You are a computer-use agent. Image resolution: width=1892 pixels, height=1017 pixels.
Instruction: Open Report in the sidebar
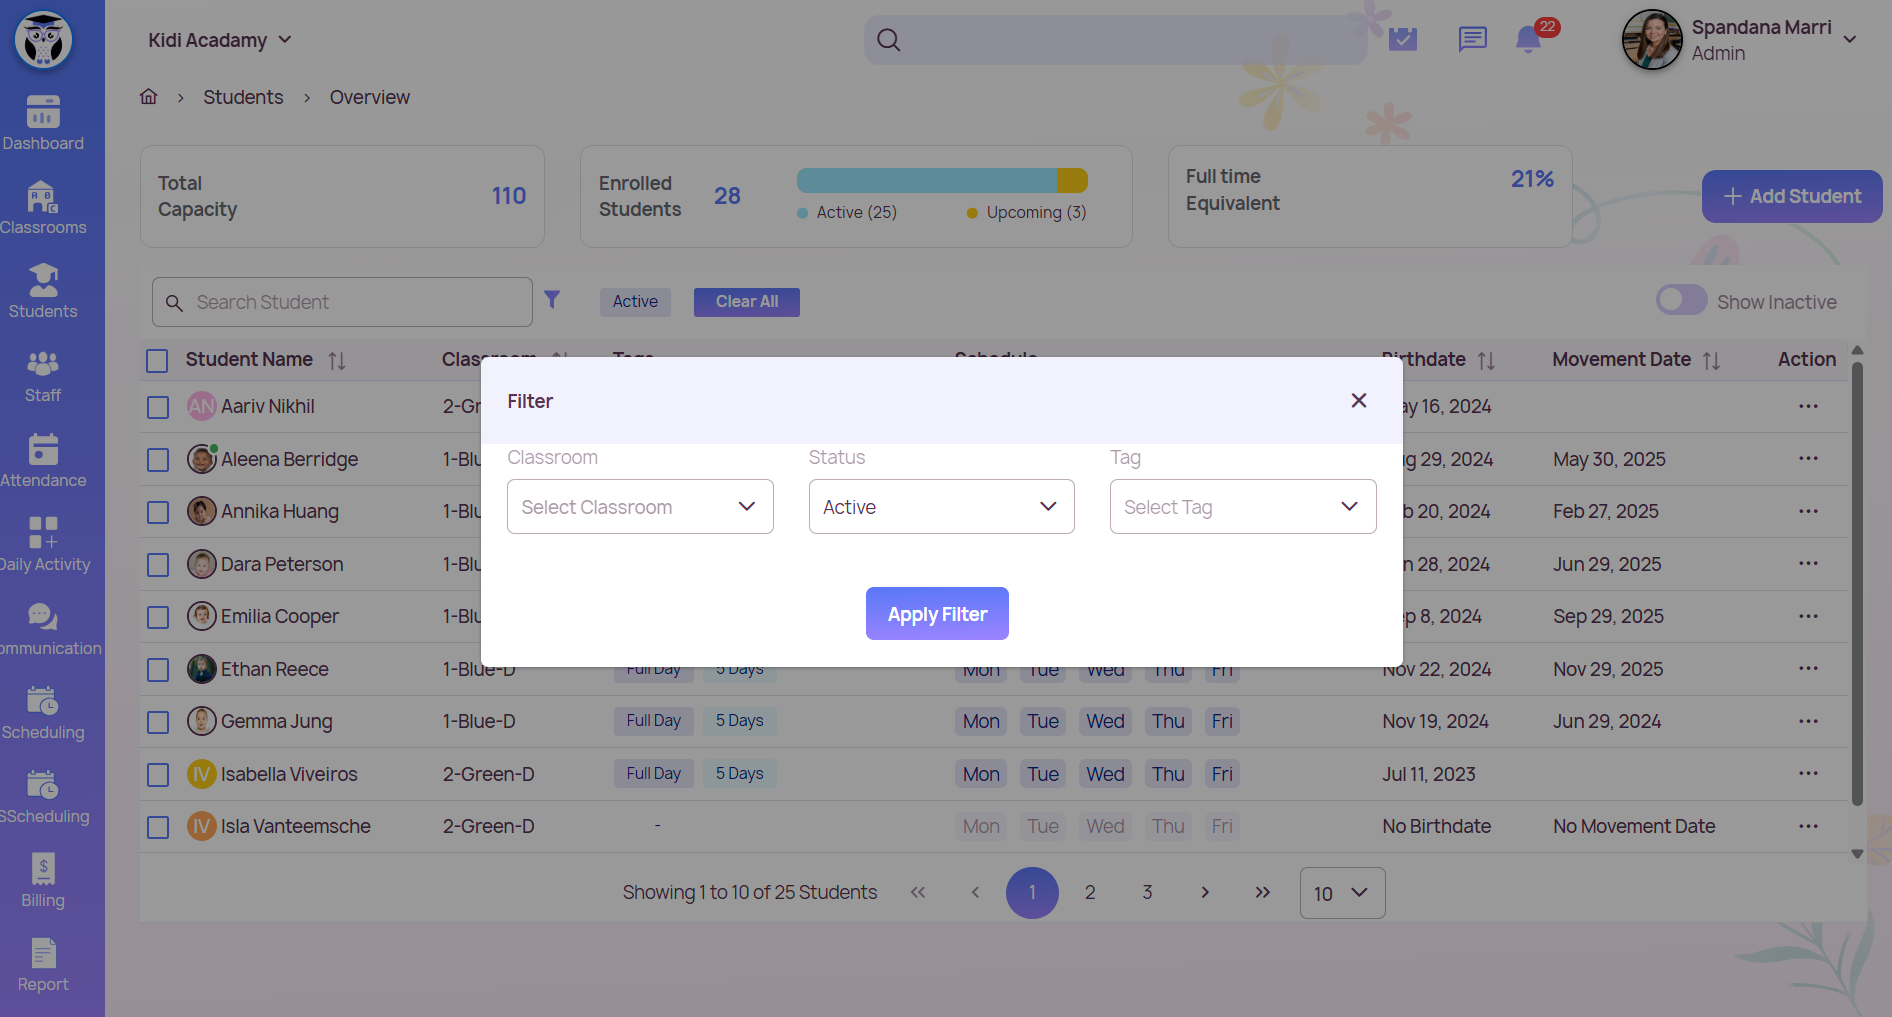[x=43, y=965]
